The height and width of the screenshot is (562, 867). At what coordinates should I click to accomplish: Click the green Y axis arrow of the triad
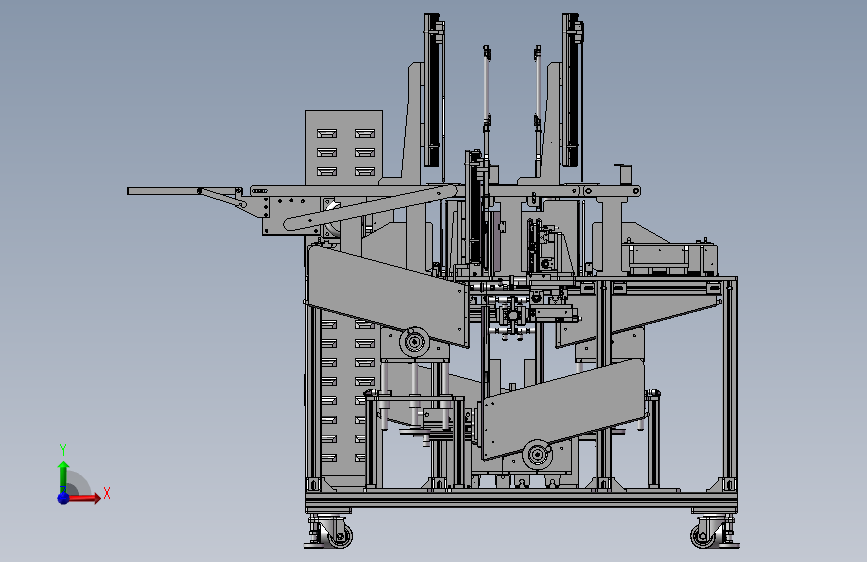(64, 477)
